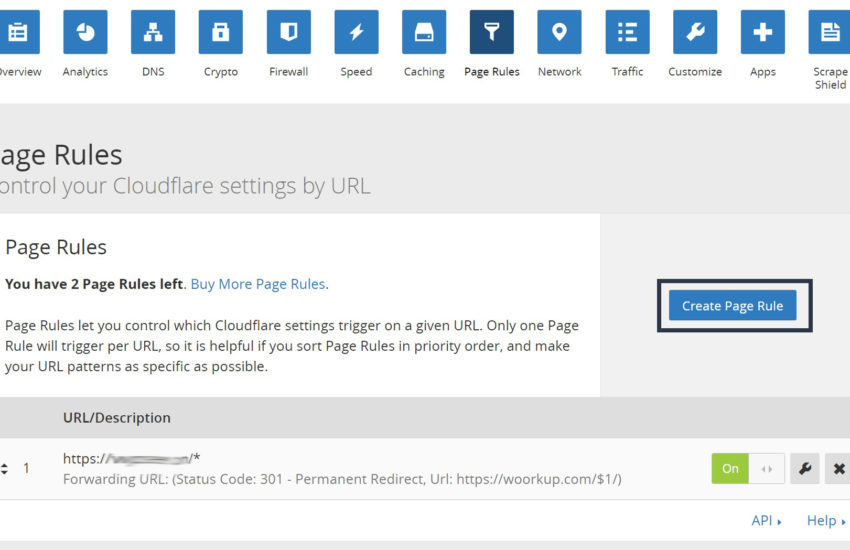The width and height of the screenshot is (850, 550).
Task: Open the Analytics pie chart icon
Action: (x=85, y=32)
